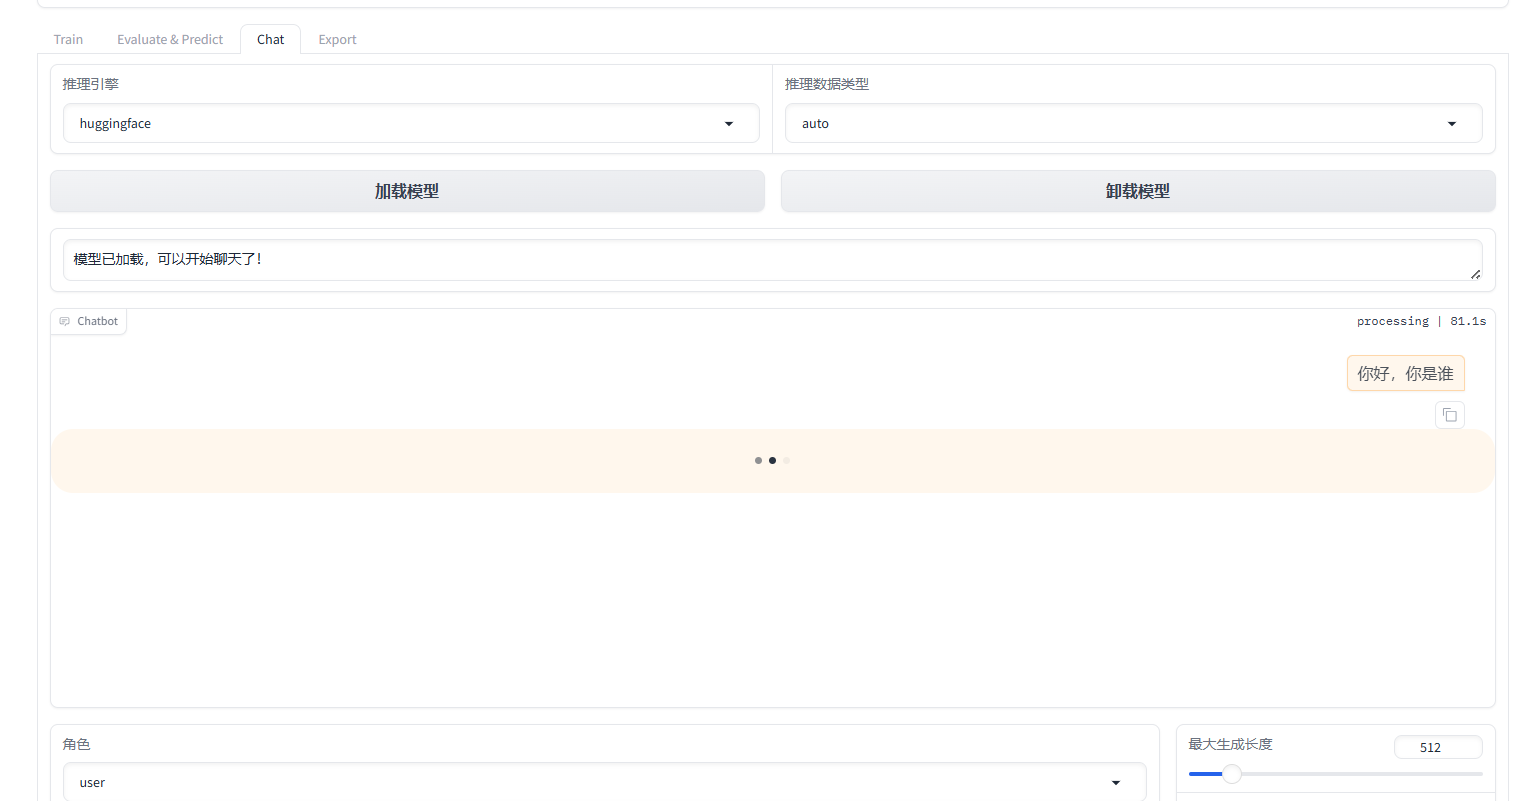Click the Chatbot label text

pos(98,322)
